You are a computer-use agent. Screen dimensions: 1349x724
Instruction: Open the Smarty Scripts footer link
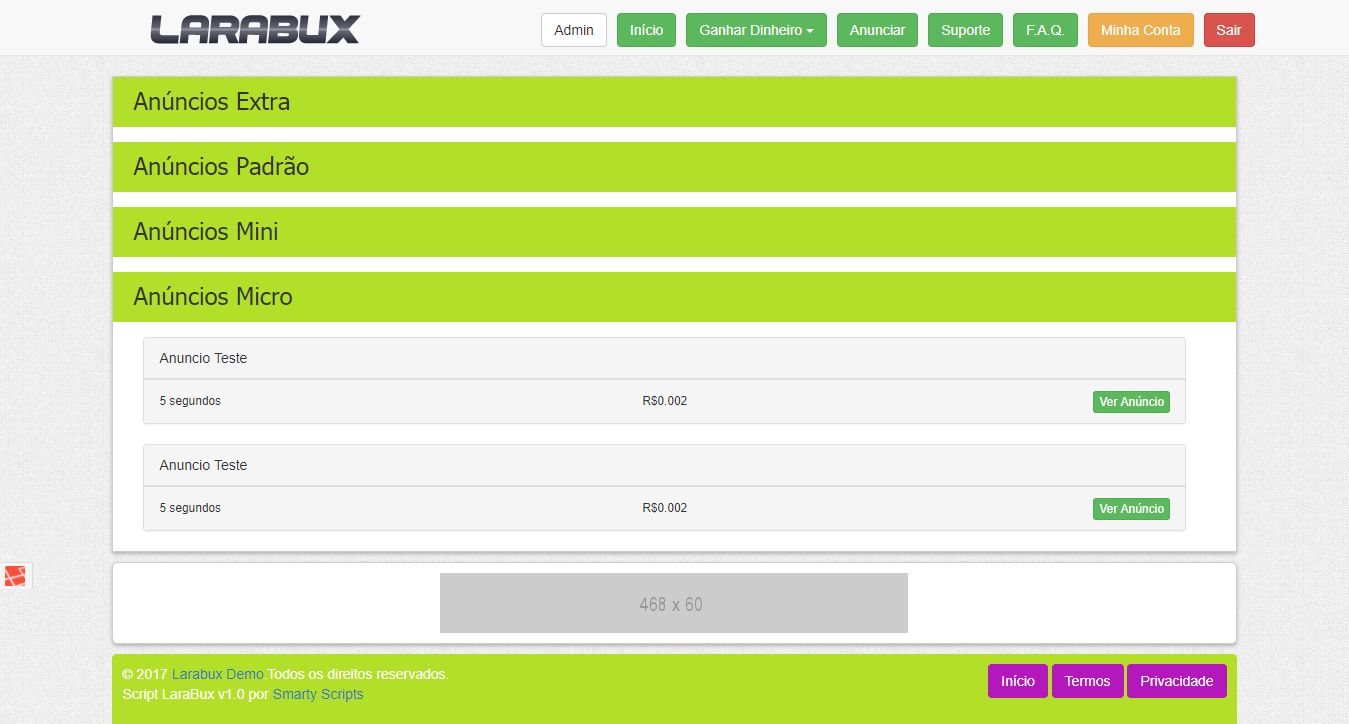pos(318,694)
